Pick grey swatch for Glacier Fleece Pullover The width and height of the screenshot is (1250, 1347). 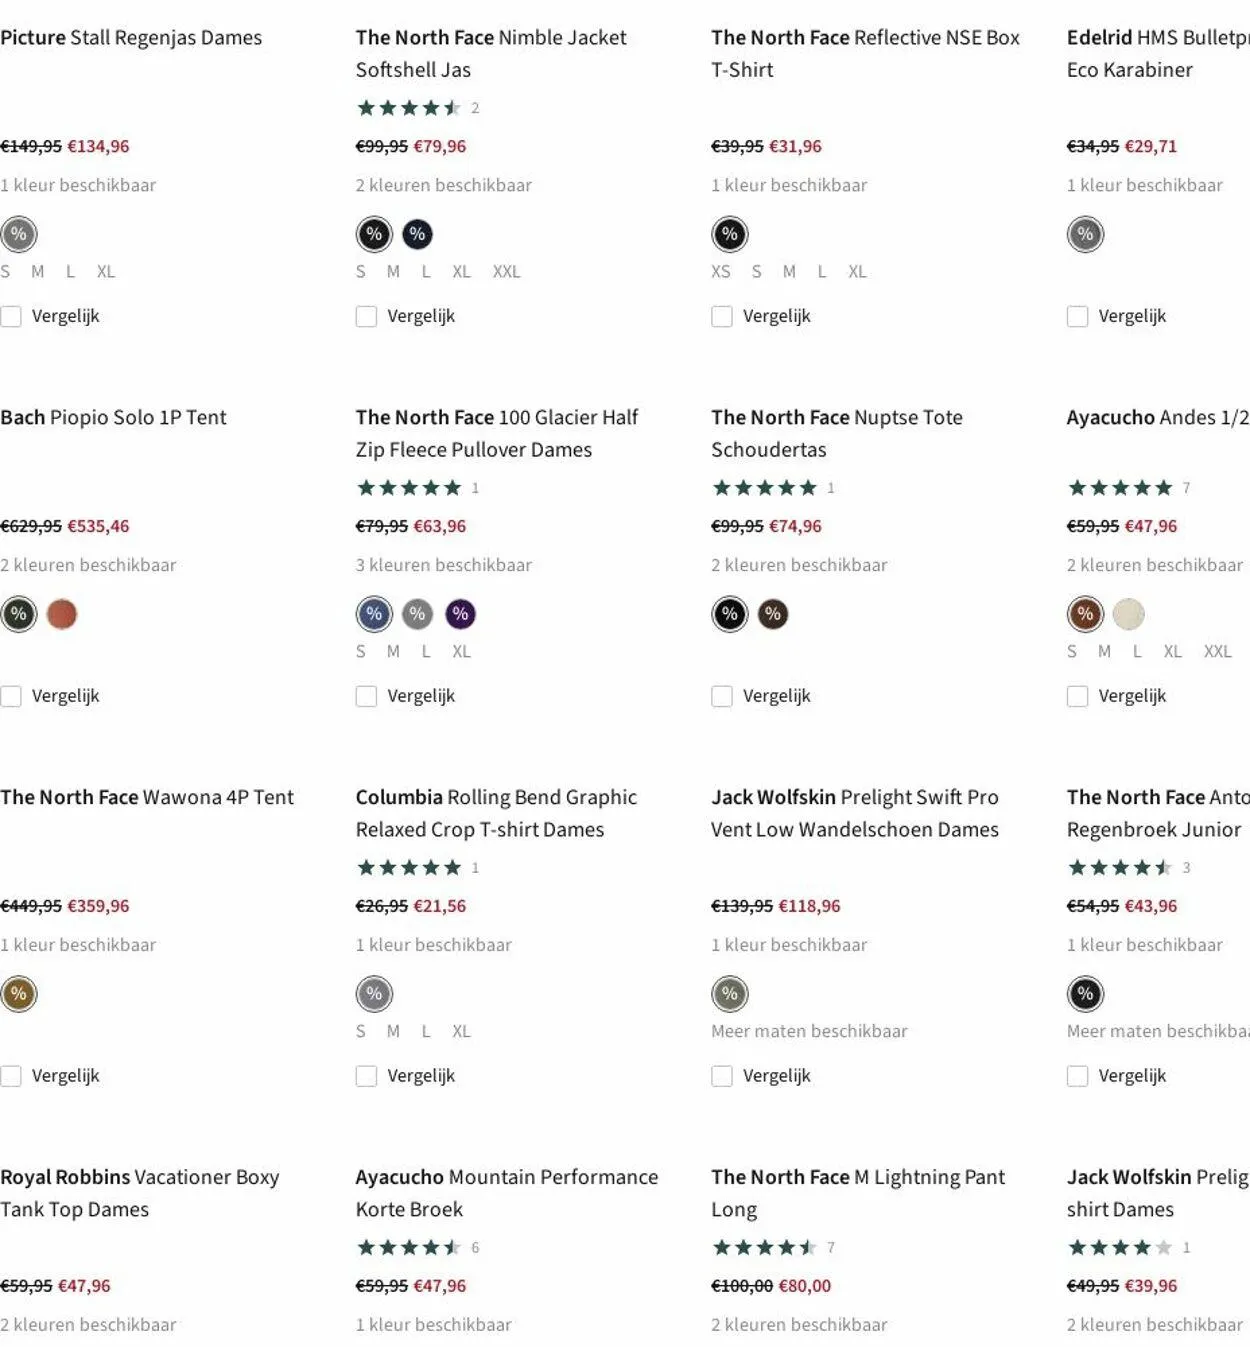(x=417, y=614)
